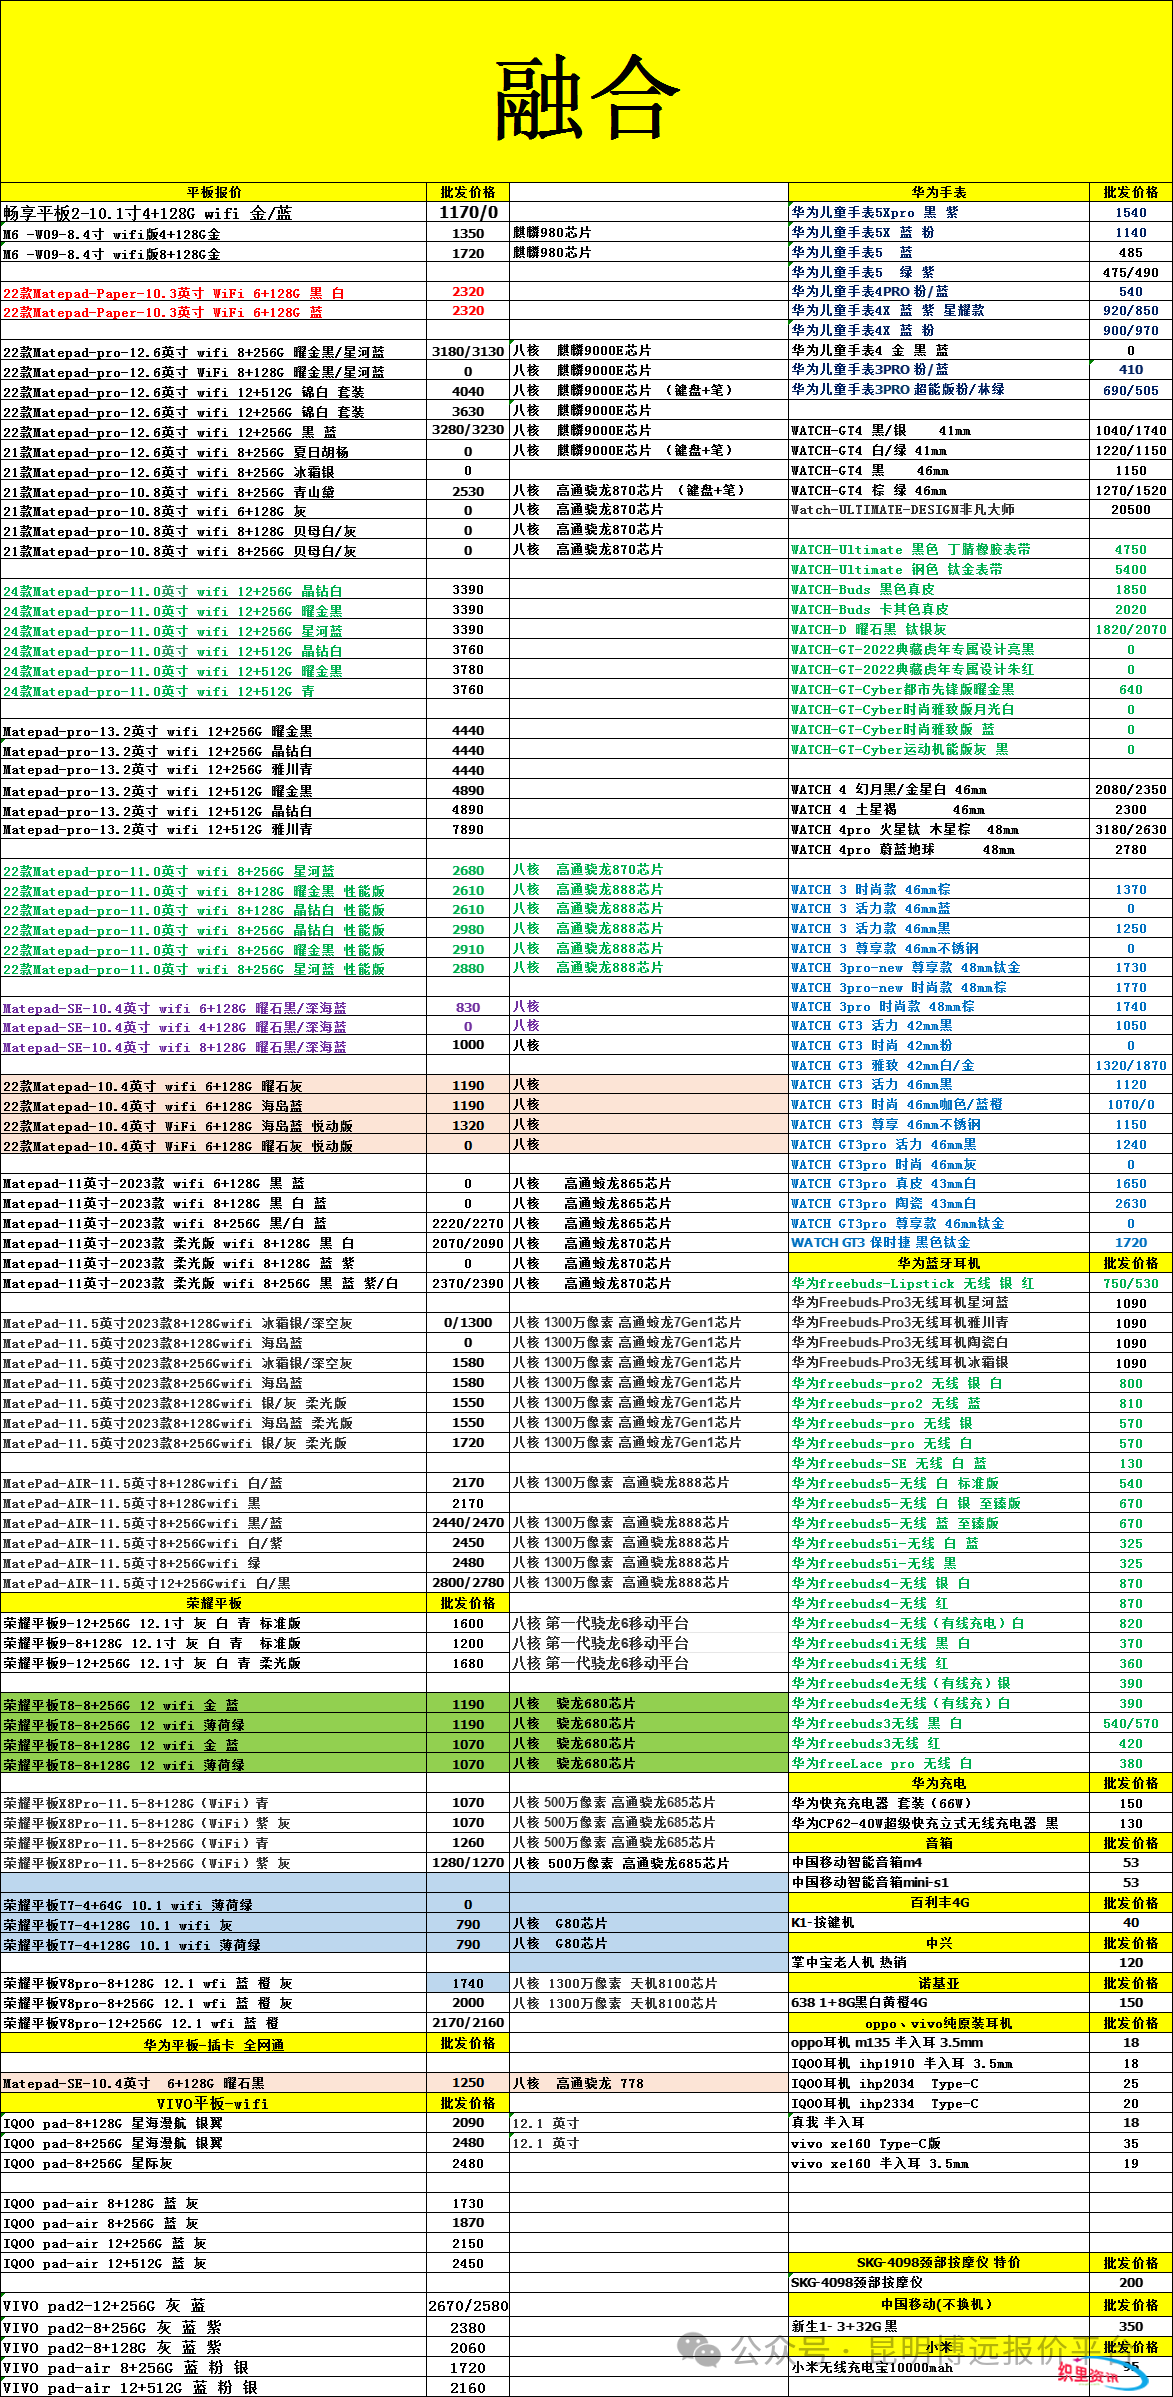Click price cell 20500
Screen dimensions: 1173x2397
coord(1131,510)
